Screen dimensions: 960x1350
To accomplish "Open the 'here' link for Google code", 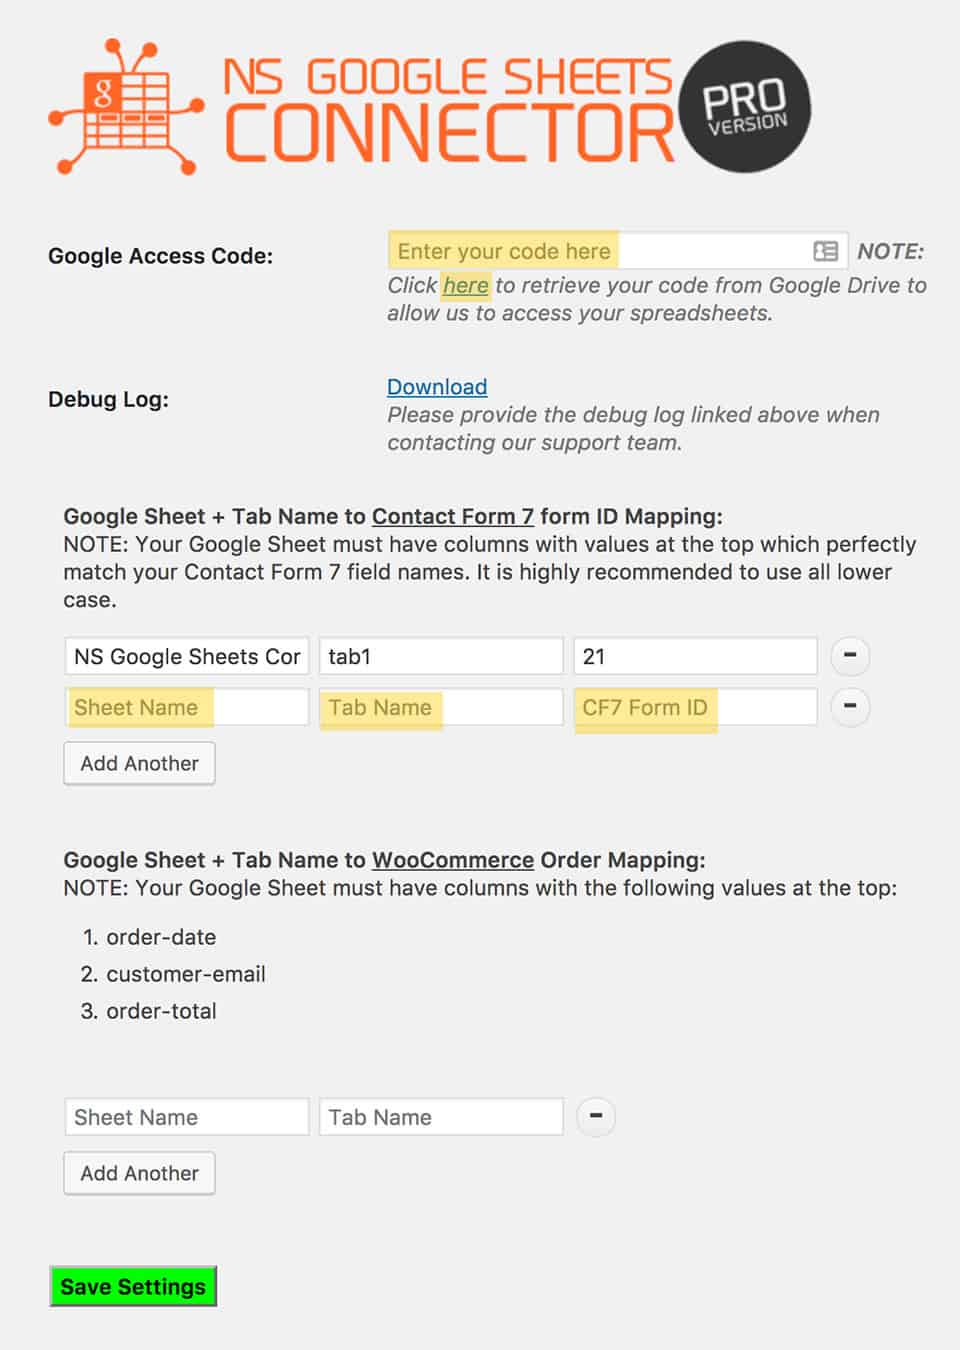I will (x=466, y=285).
